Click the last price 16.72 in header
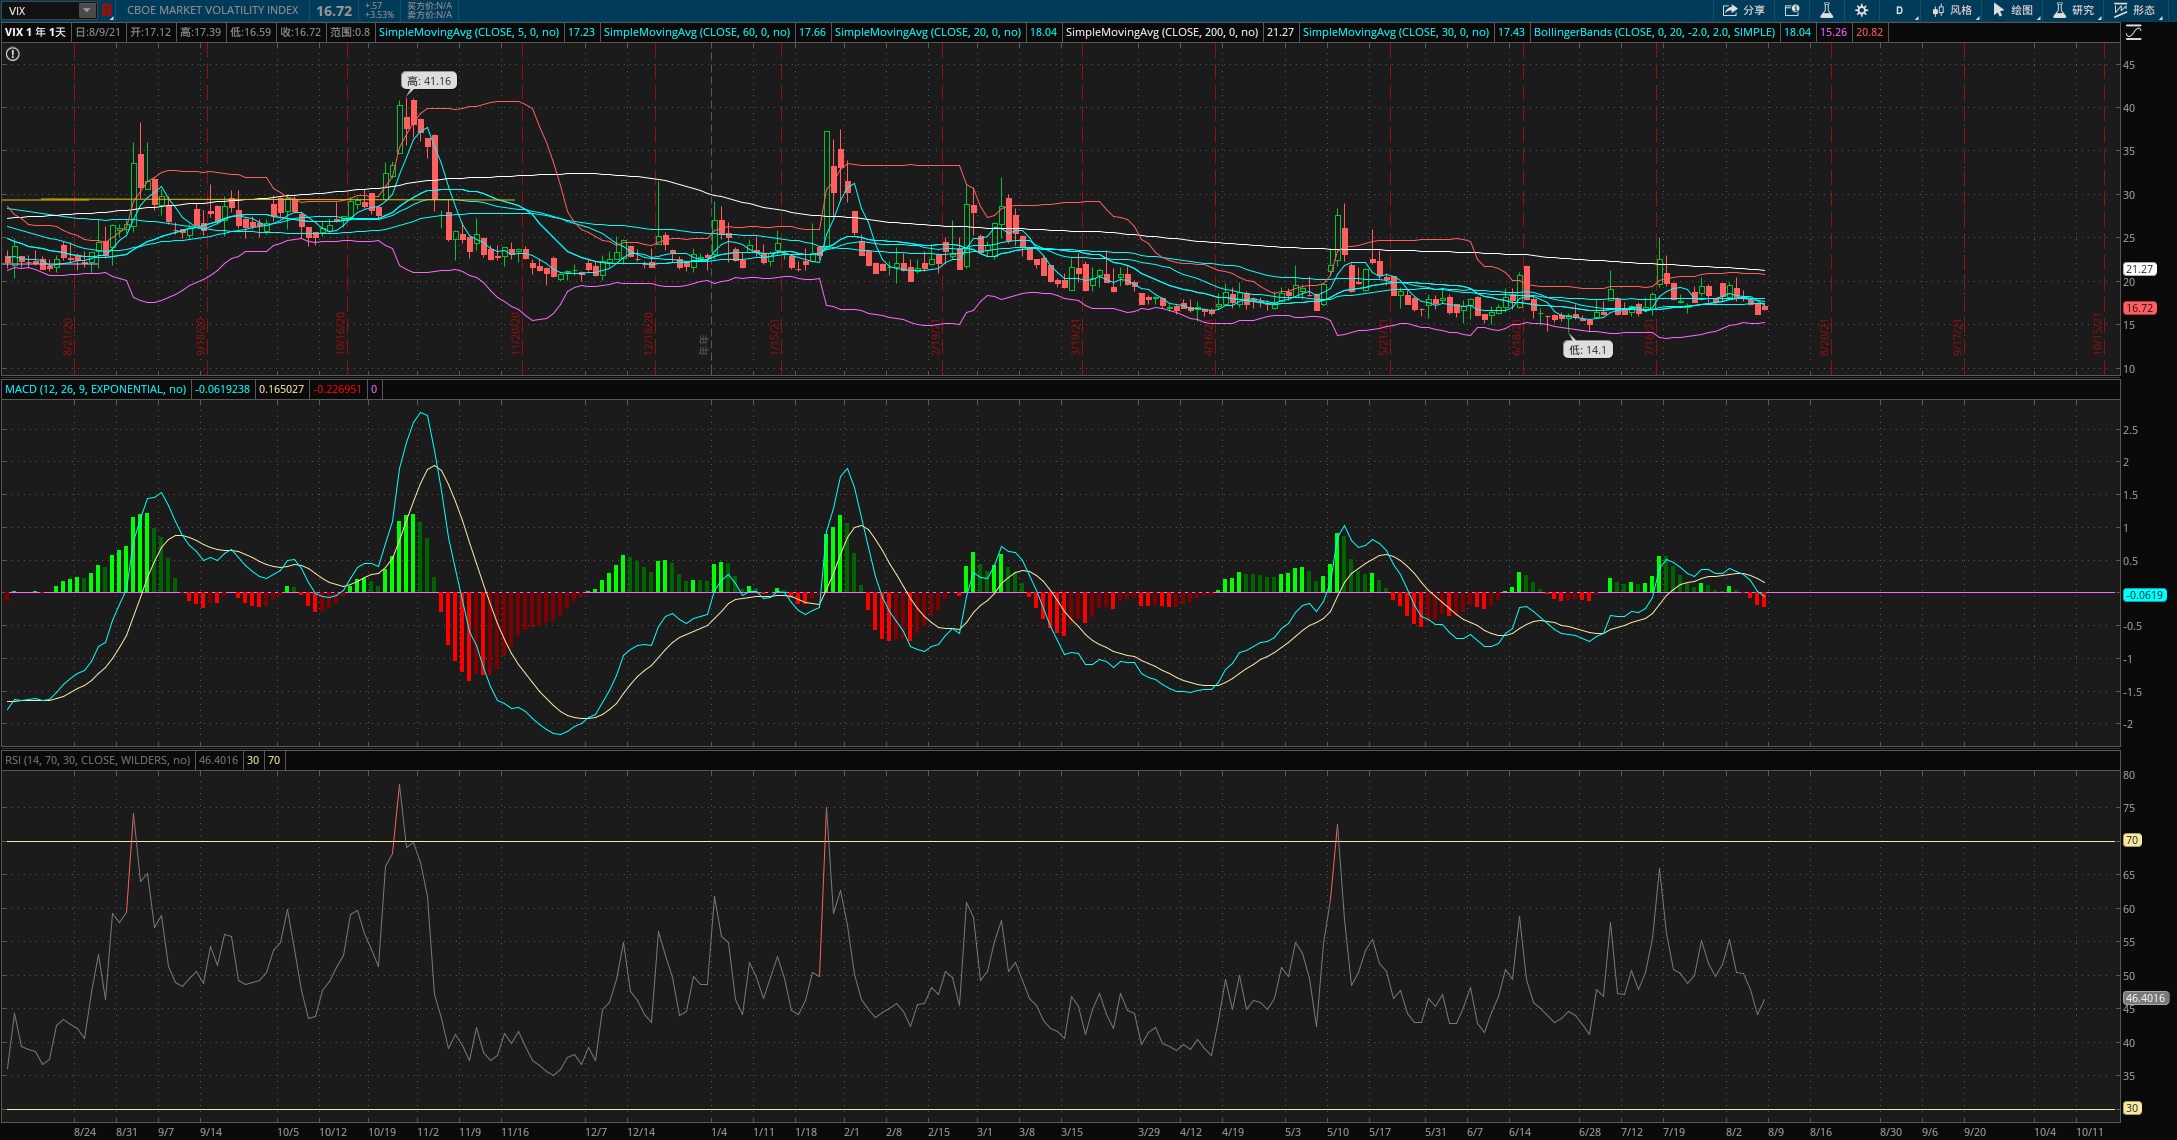The image size is (2177, 1140). click(x=334, y=11)
